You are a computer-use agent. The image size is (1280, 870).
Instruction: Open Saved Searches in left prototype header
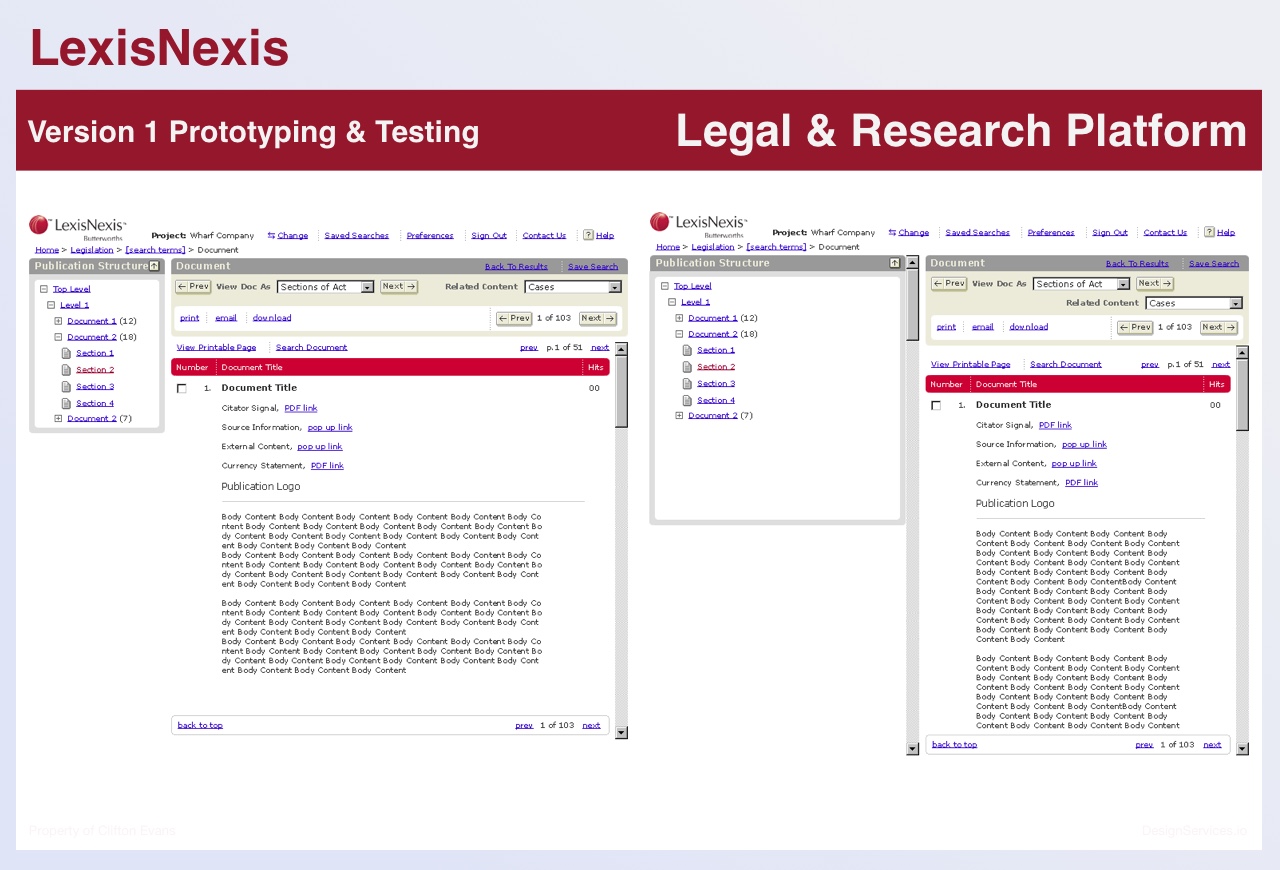tap(356, 236)
